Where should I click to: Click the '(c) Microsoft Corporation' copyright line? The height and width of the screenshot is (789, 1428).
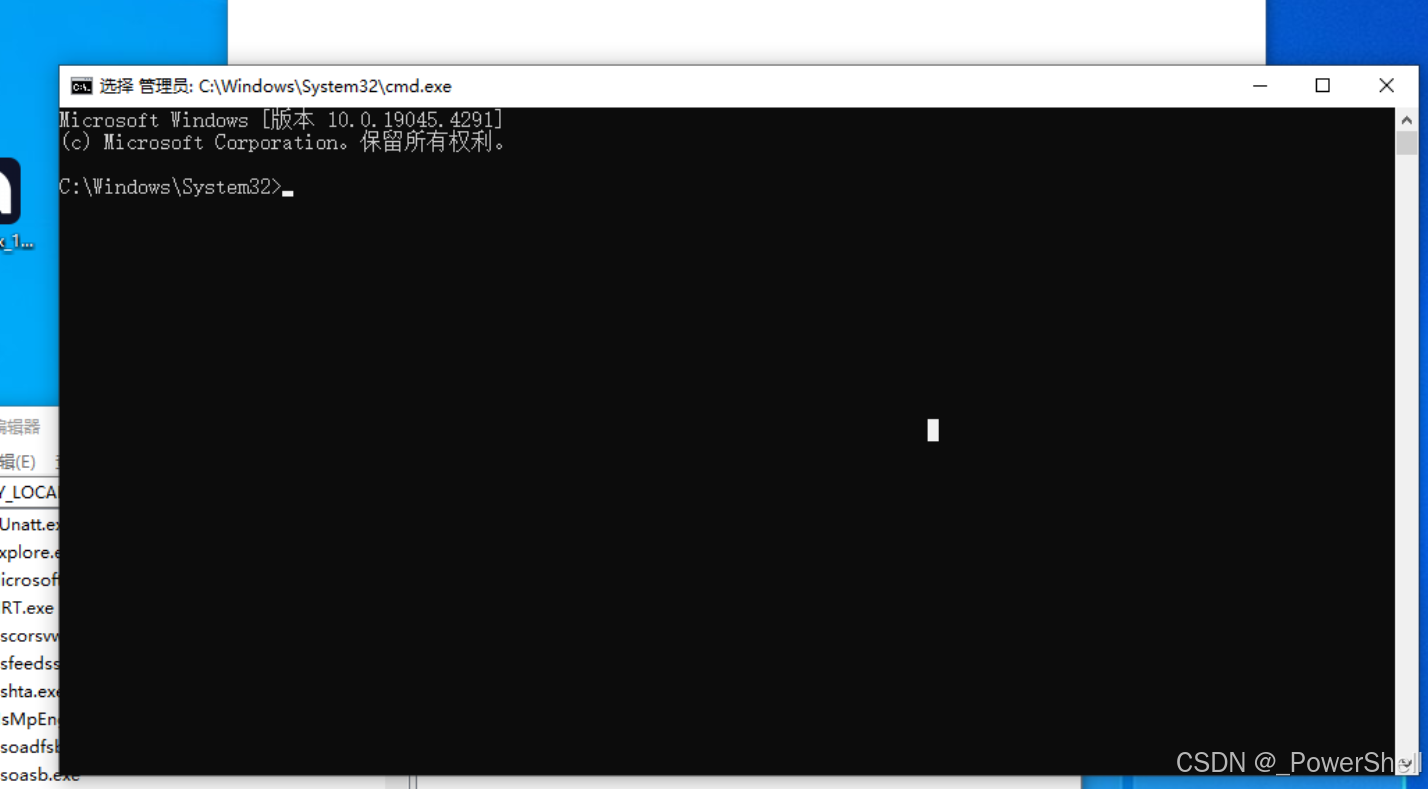coord(283,142)
